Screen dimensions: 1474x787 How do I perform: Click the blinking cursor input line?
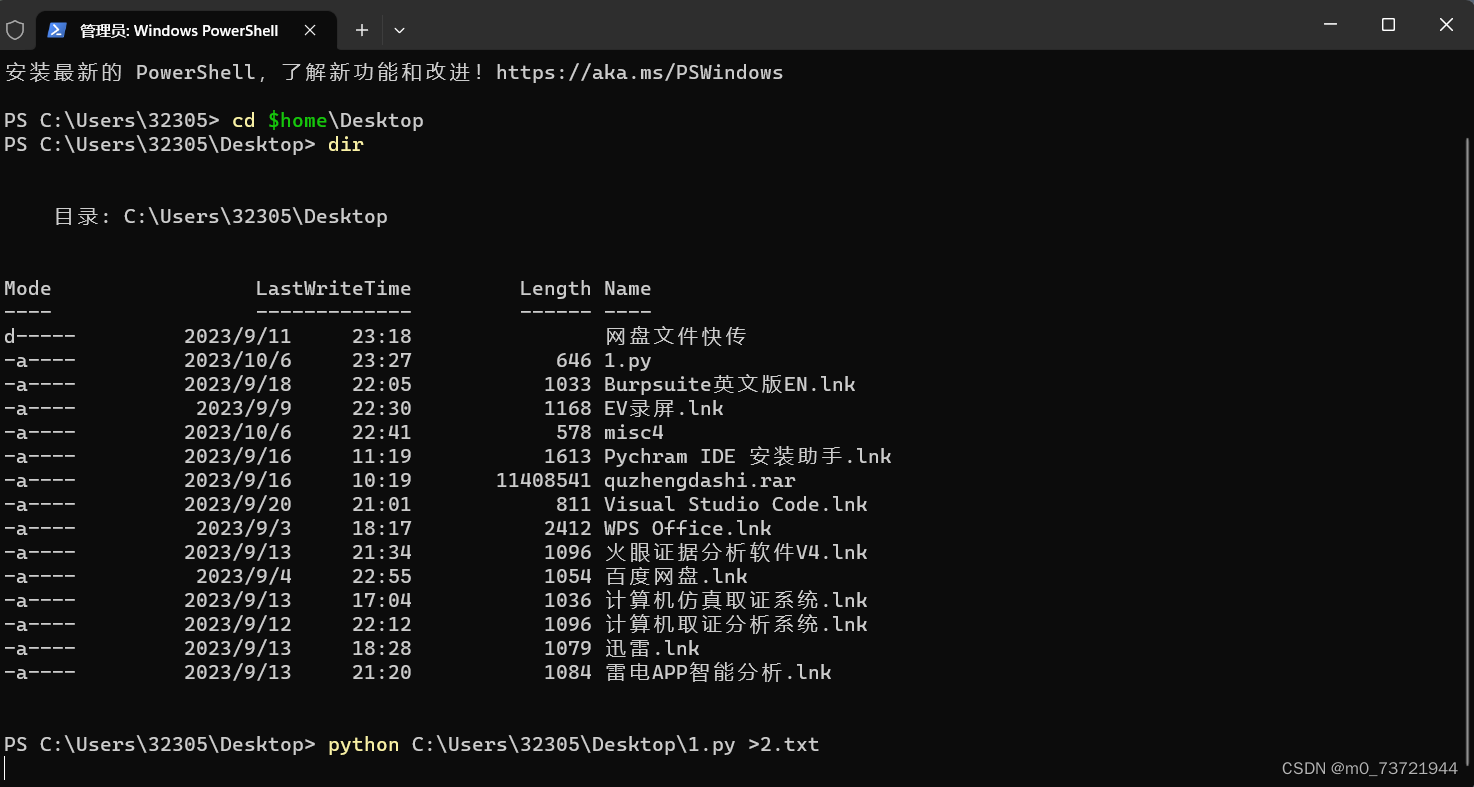[6, 769]
